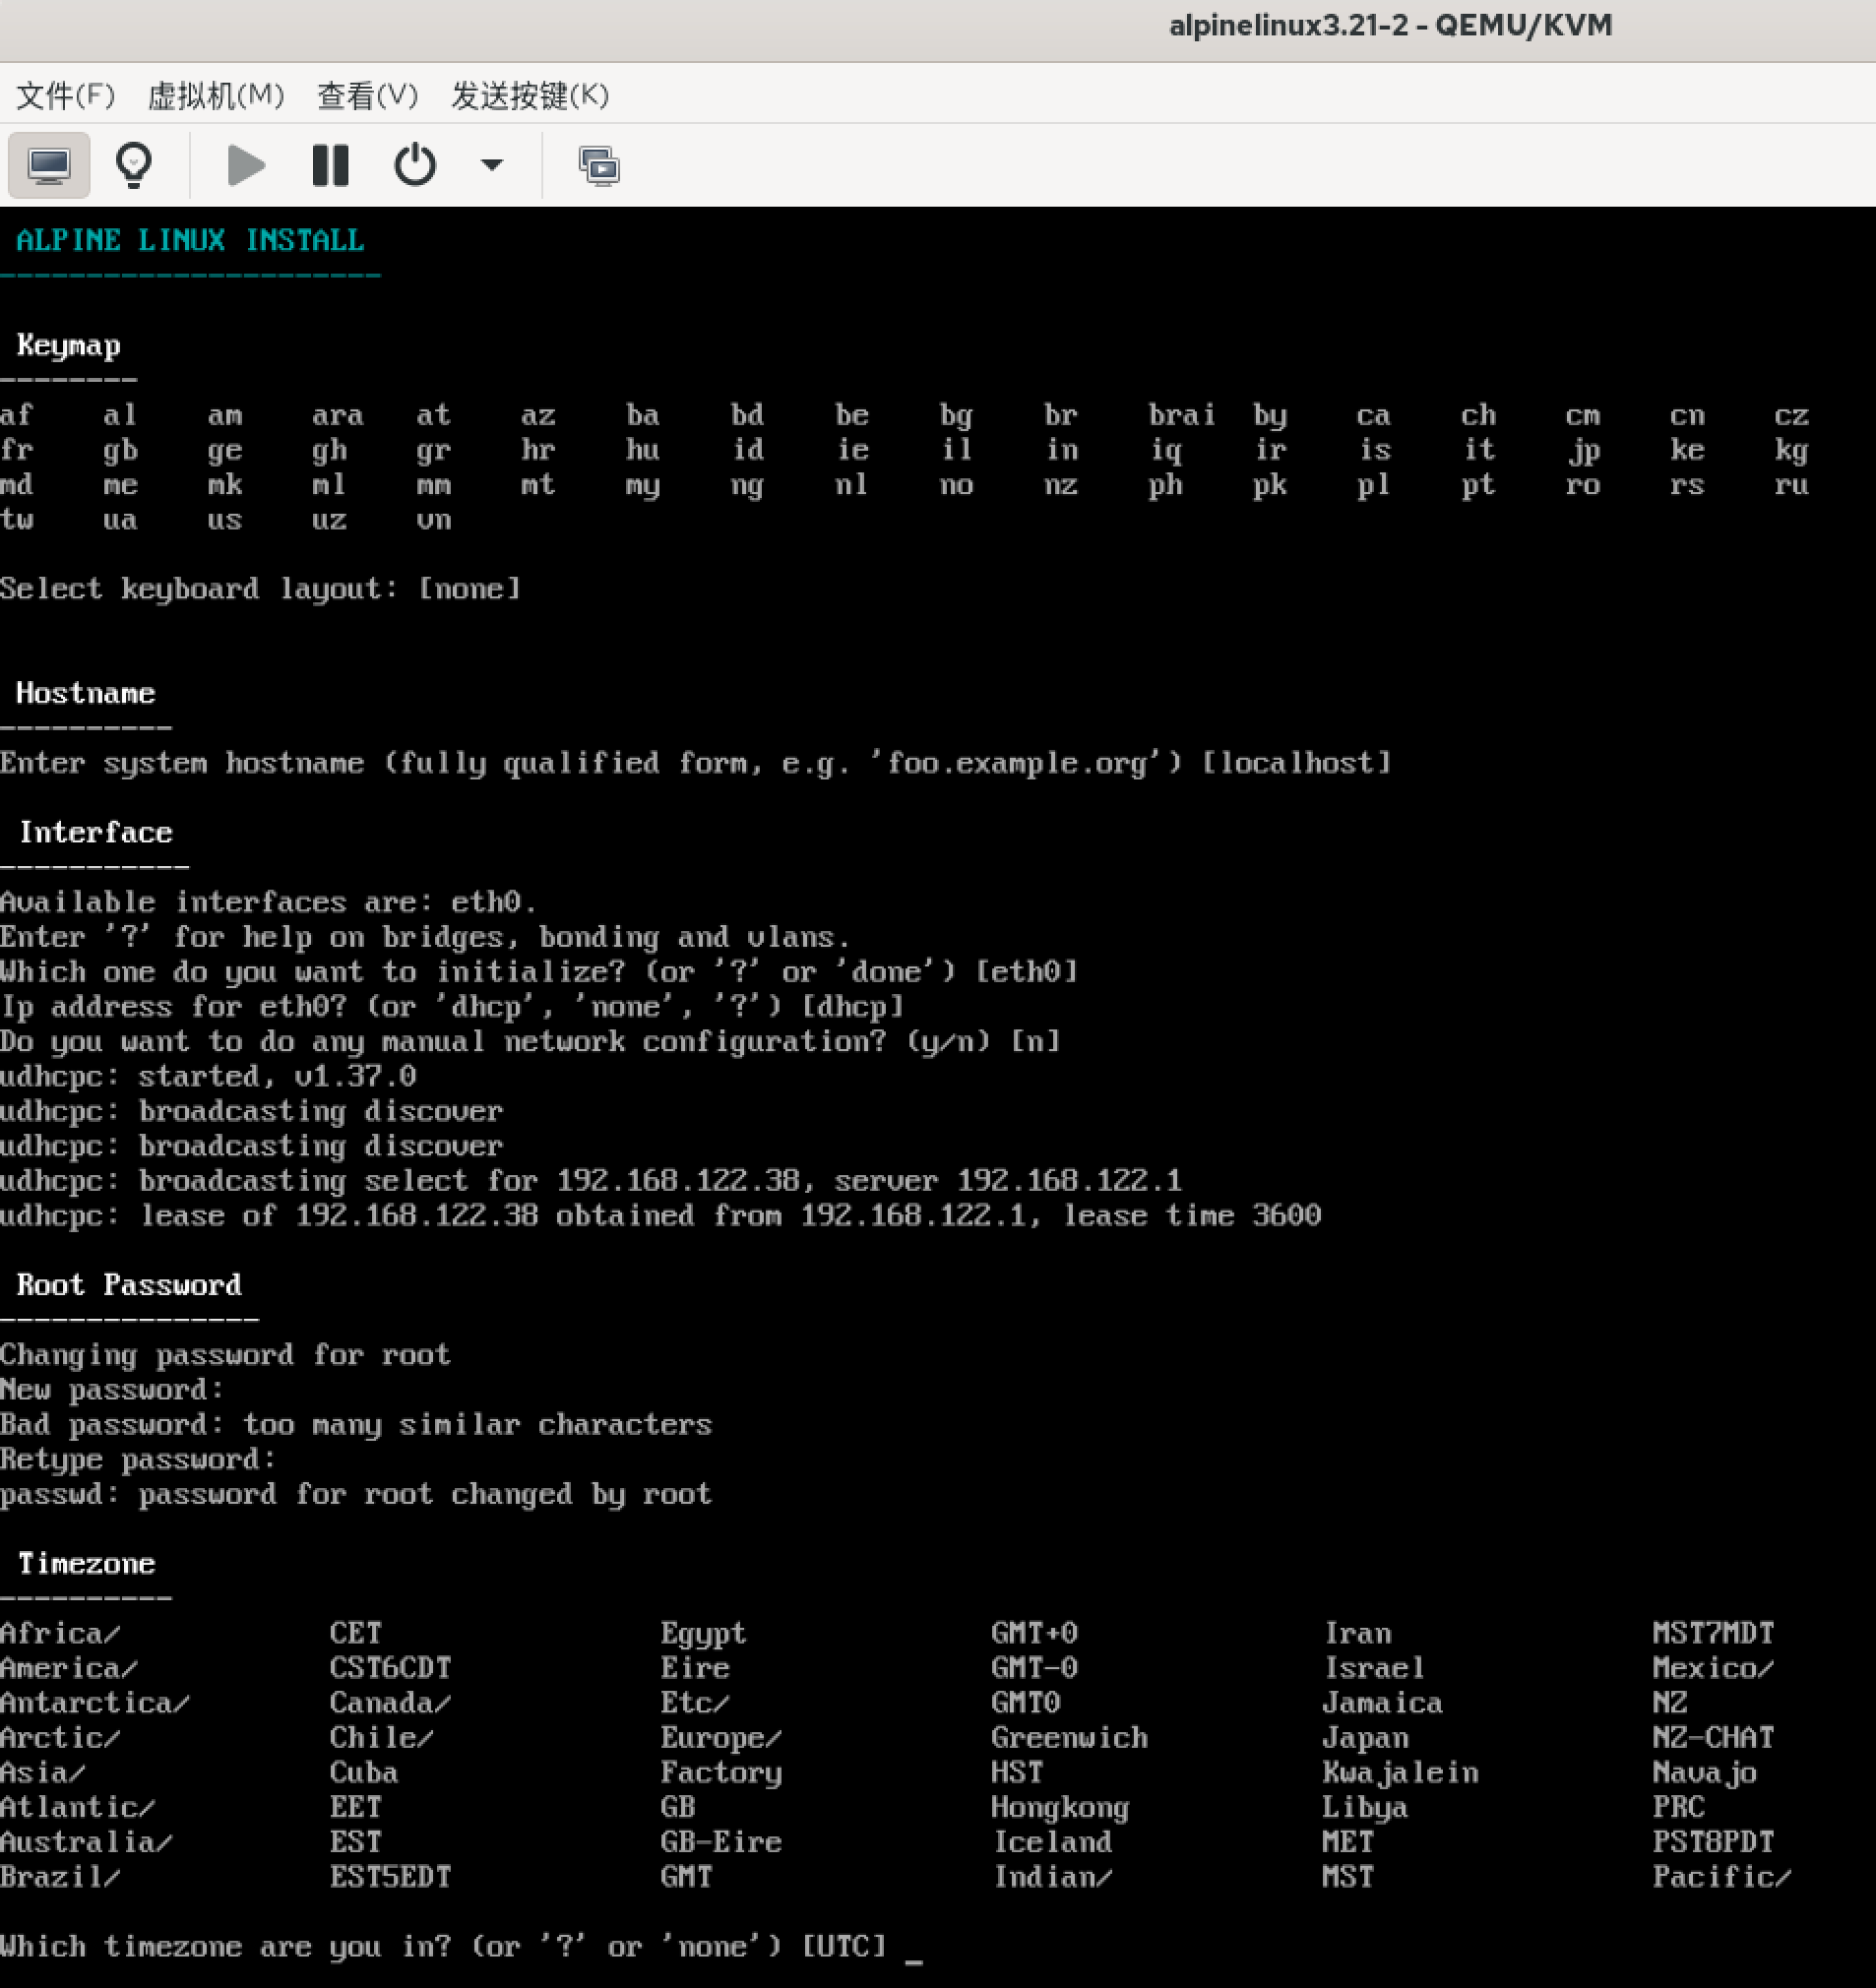
Task: Click the PRC timezone entry
Action: pos(1677,1807)
